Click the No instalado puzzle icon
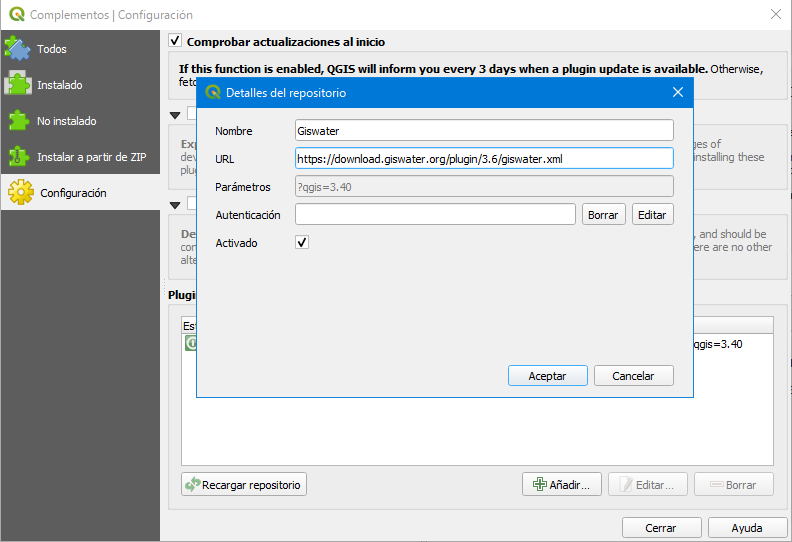The width and height of the screenshot is (792, 542). pos(18,121)
